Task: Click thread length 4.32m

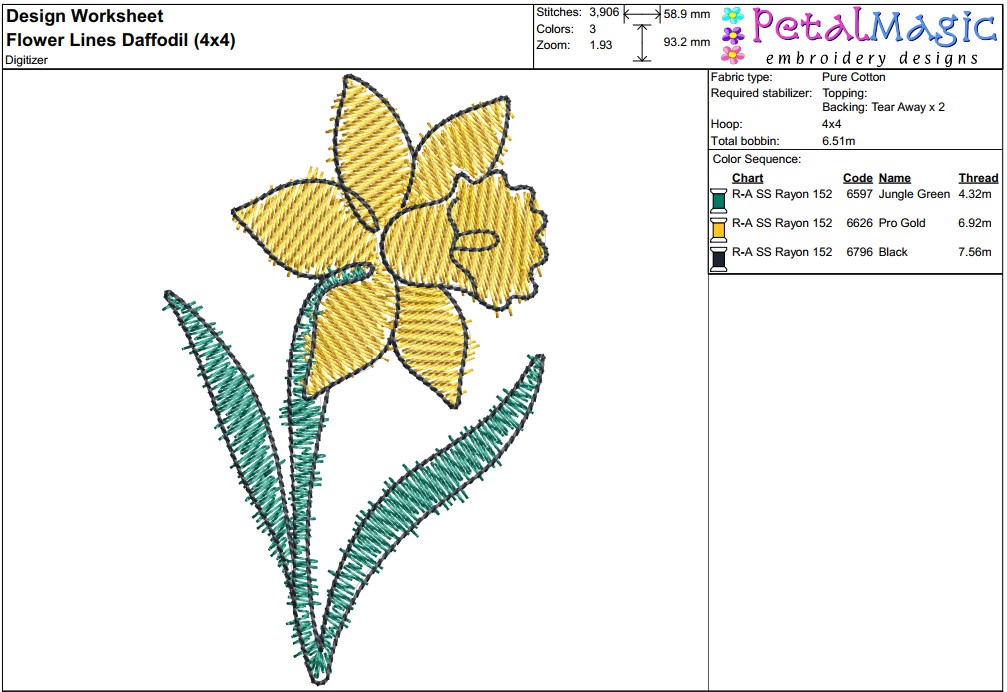Action: click(x=974, y=194)
